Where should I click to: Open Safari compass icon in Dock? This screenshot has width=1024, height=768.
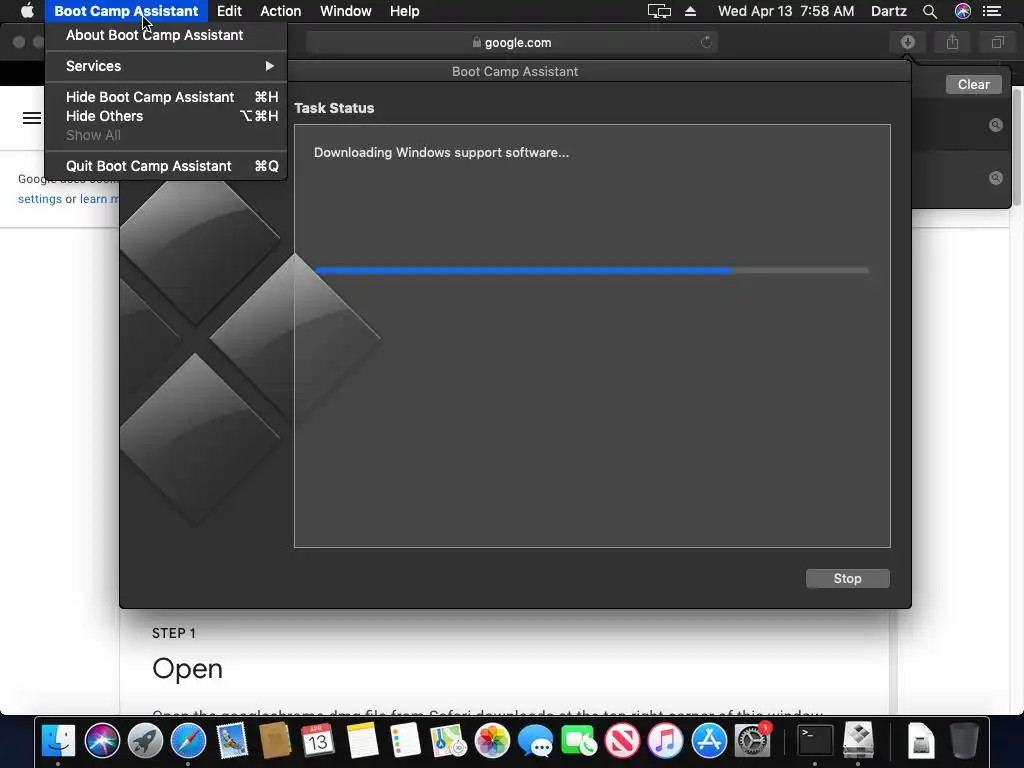pos(188,741)
